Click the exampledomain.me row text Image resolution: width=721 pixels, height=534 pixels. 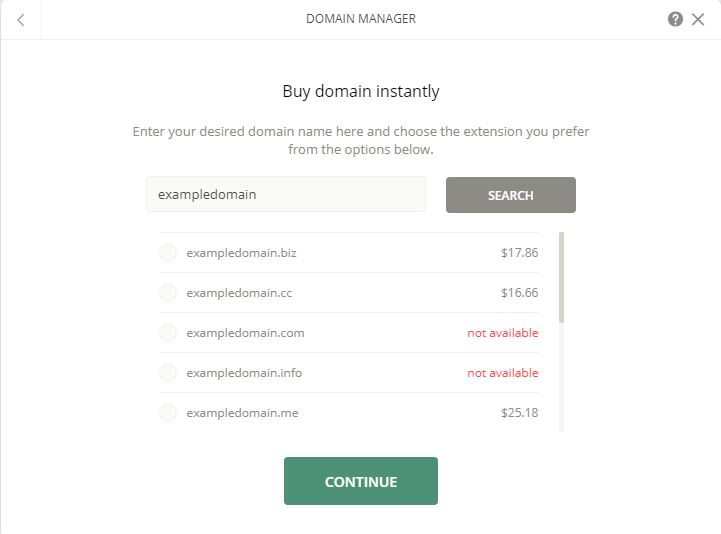coord(242,413)
